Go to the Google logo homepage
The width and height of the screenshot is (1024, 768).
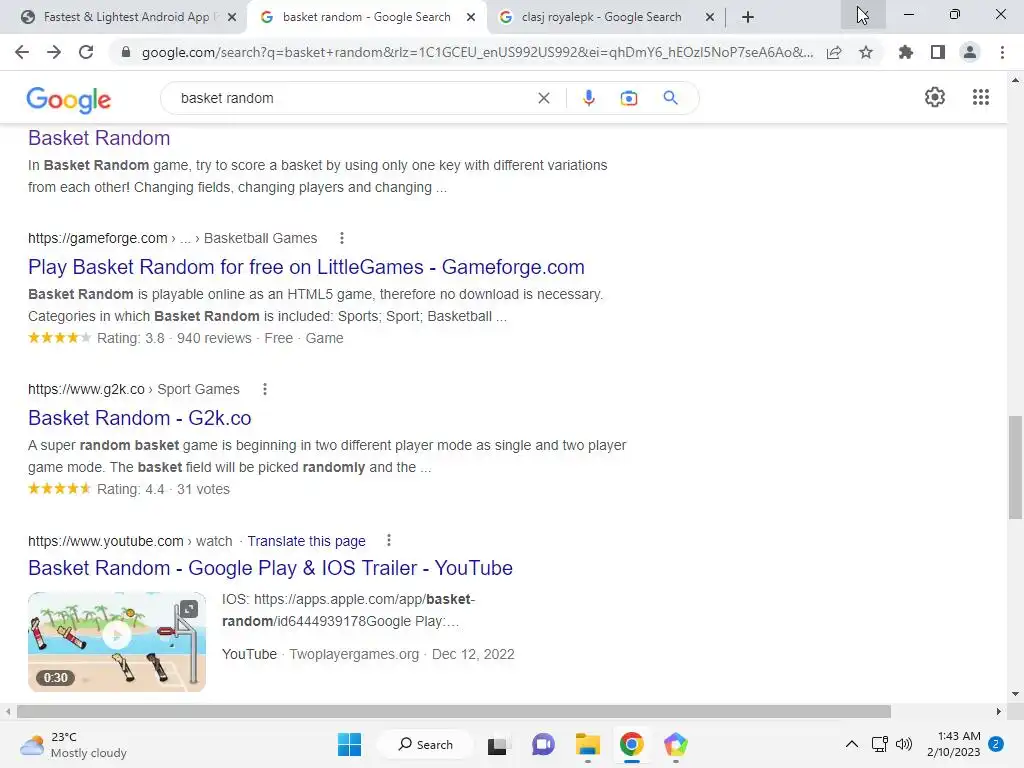[x=69, y=99]
